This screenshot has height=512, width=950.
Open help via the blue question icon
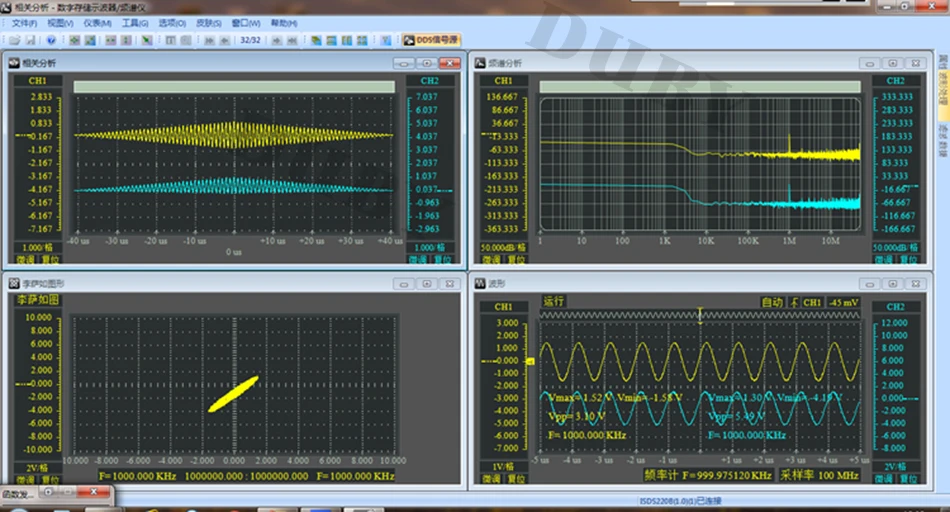coord(51,40)
